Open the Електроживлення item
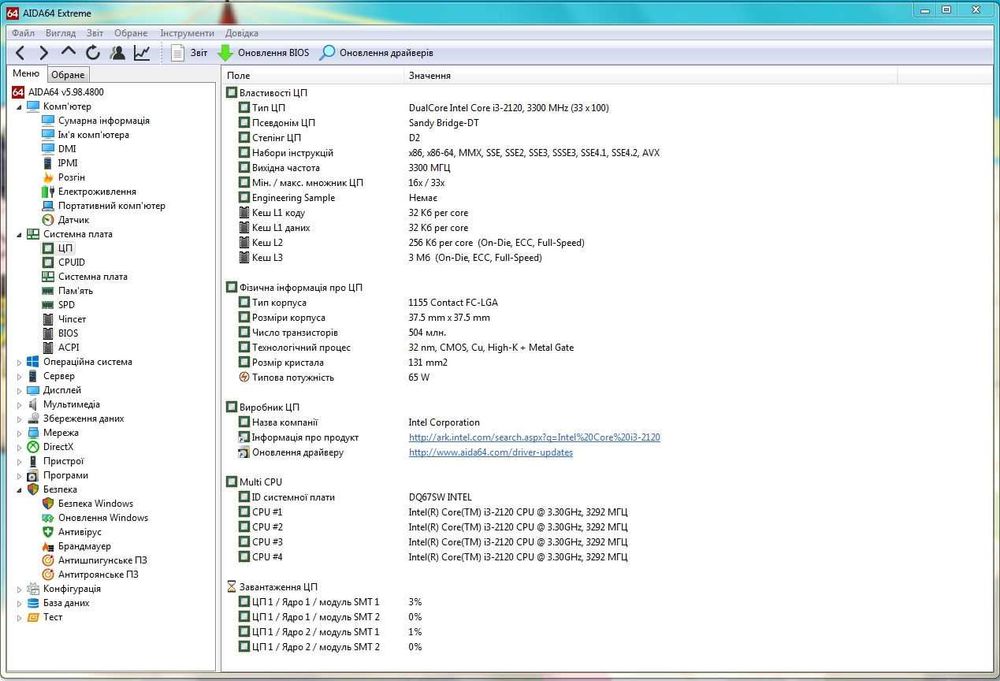The image size is (1000, 681). coord(97,191)
